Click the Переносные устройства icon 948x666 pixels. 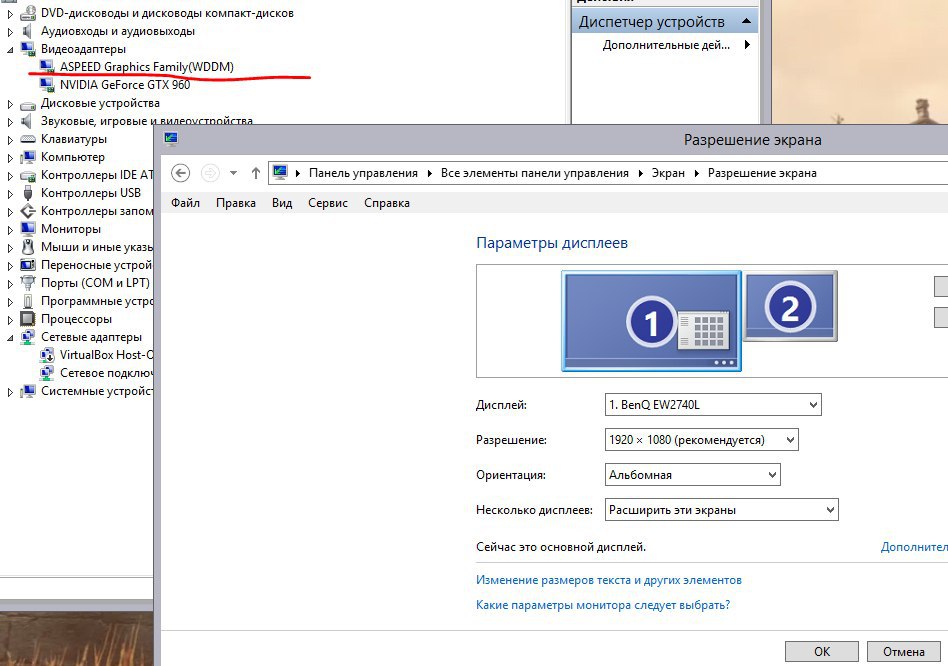pos(28,265)
